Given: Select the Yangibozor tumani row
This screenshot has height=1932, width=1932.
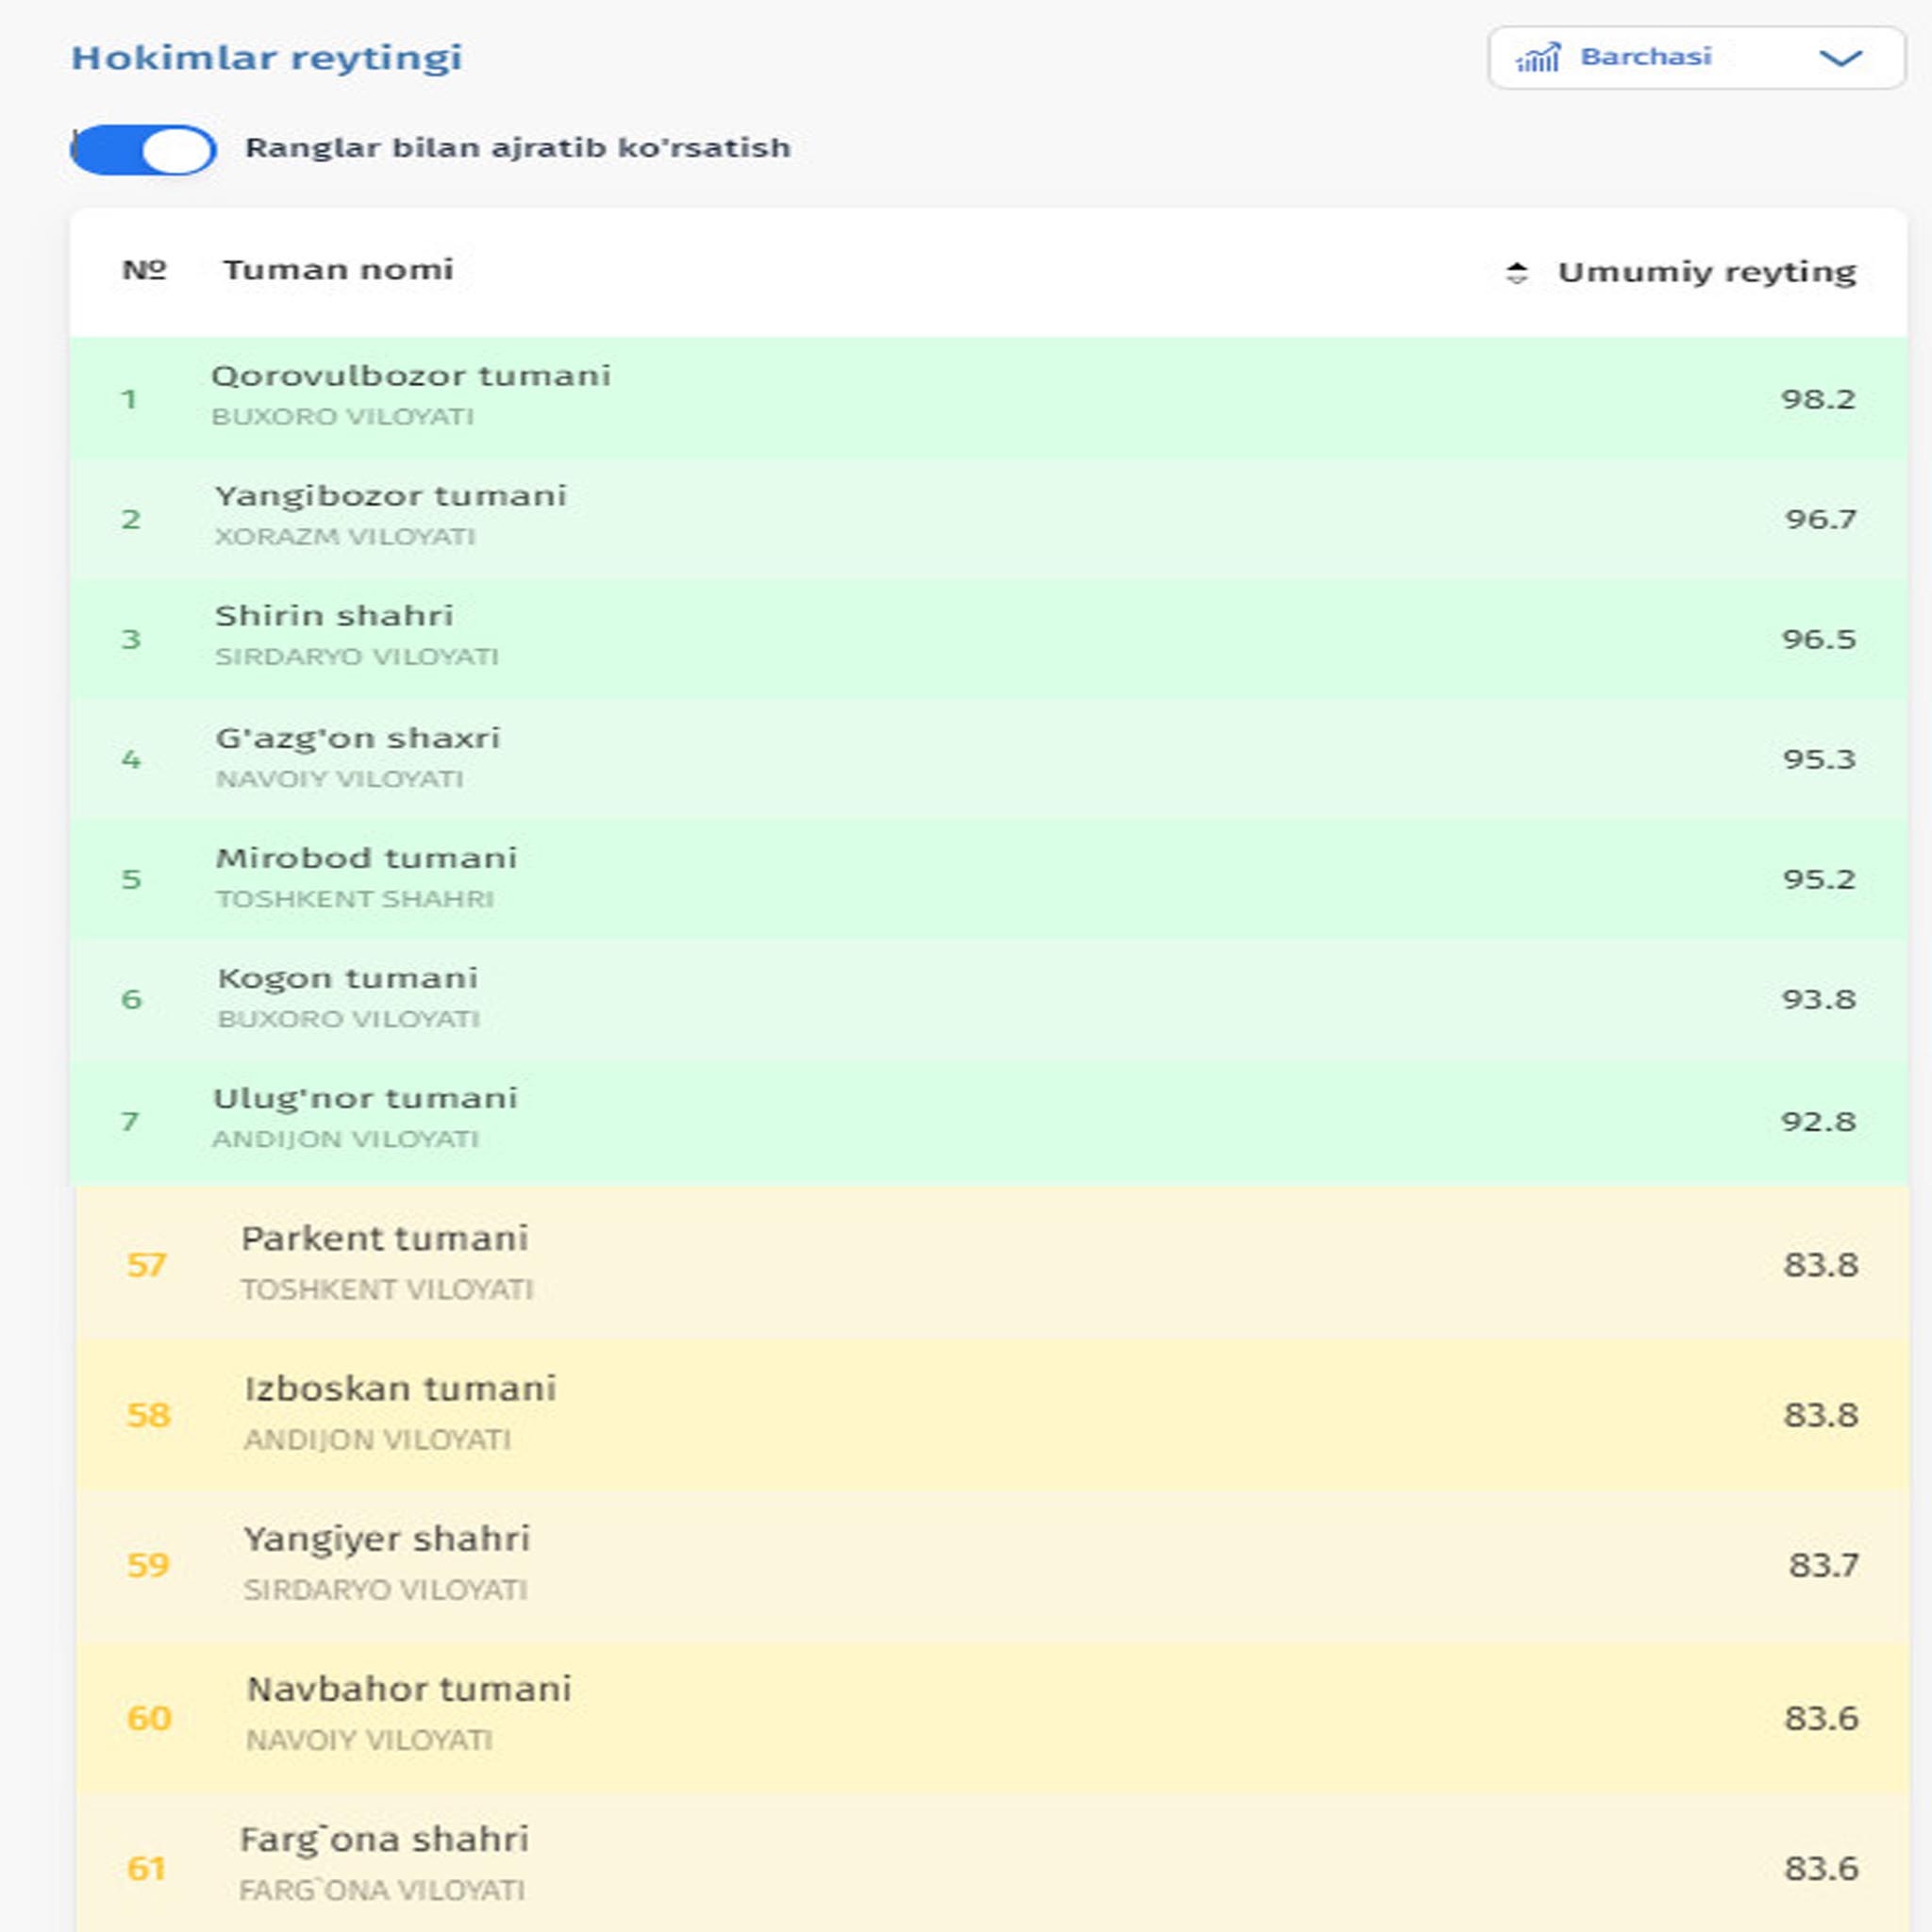Looking at the screenshot, I should coord(988,519).
